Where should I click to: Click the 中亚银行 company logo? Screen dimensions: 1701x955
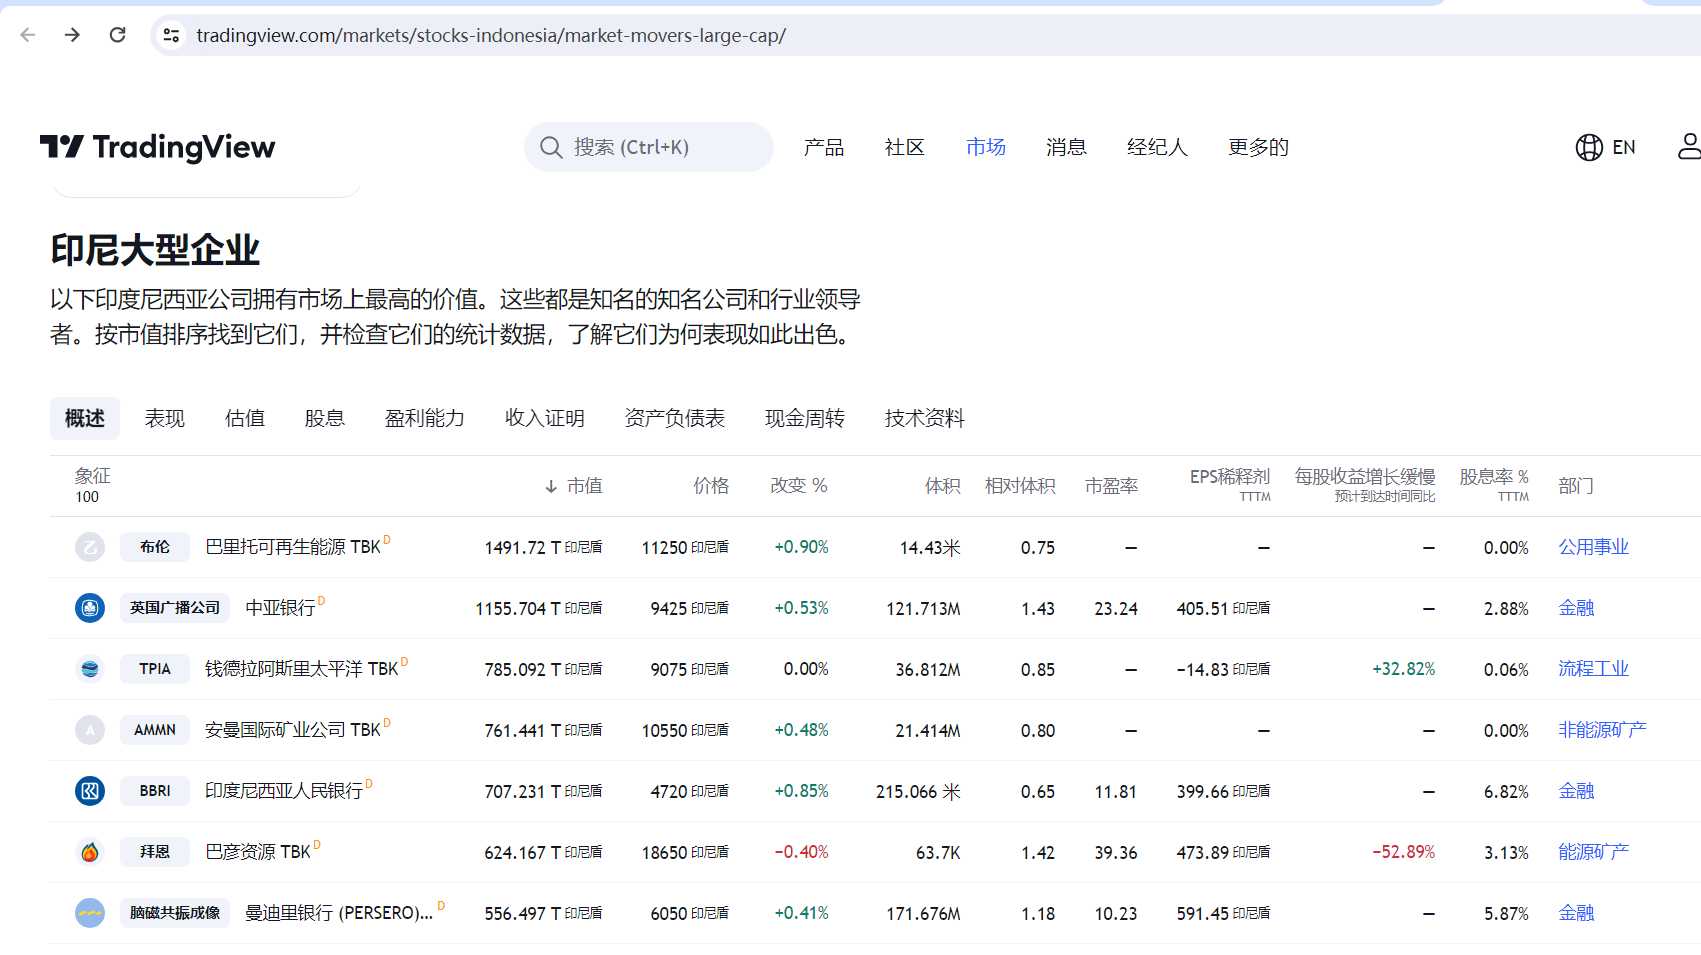point(90,608)
